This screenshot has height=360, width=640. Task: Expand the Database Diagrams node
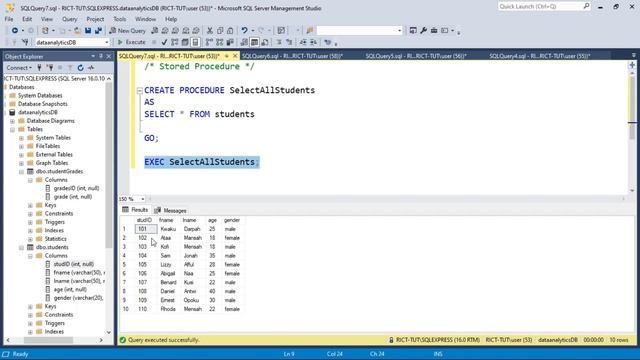[x=13, y=121]
